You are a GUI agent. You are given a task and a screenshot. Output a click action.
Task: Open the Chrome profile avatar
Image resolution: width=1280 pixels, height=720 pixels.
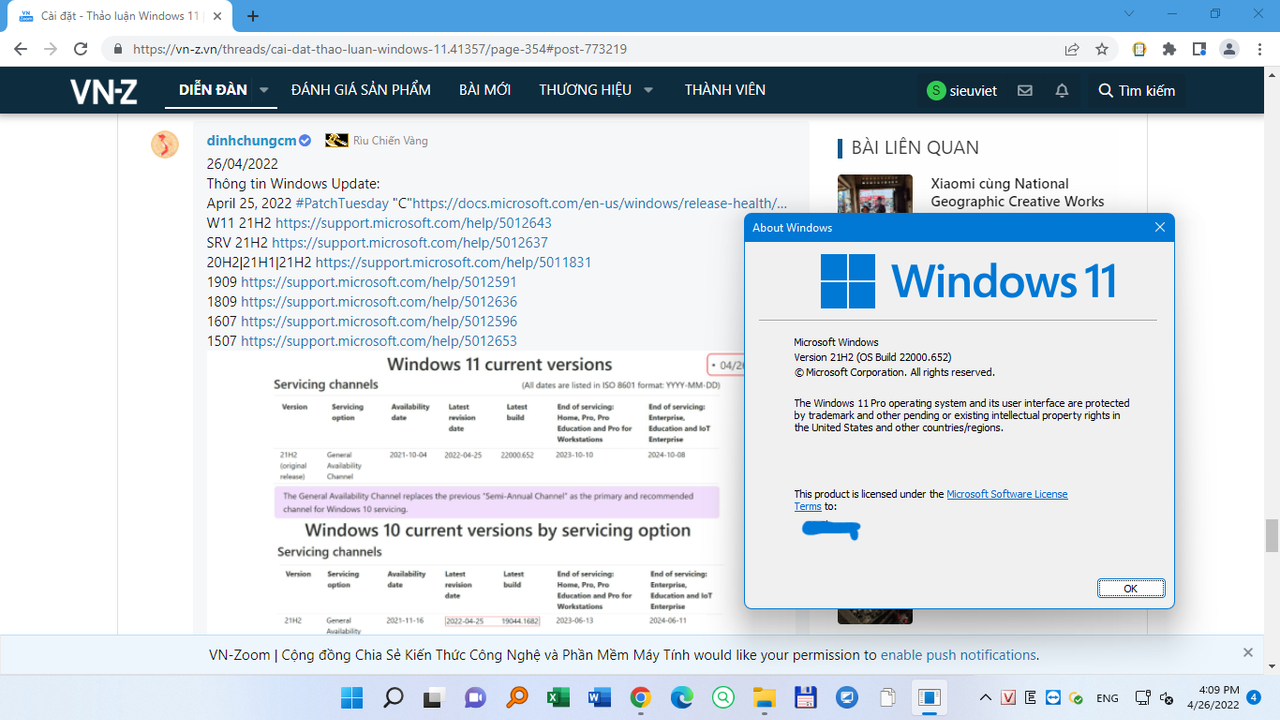coord(1229,49)
